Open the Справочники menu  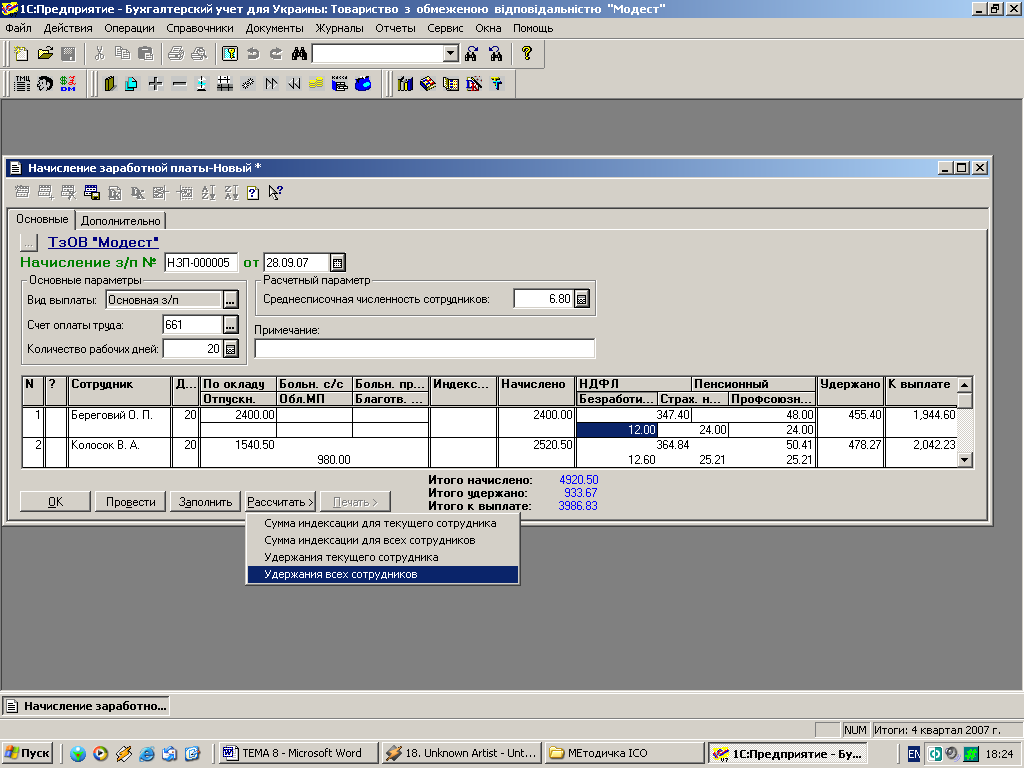pos(200,28)
